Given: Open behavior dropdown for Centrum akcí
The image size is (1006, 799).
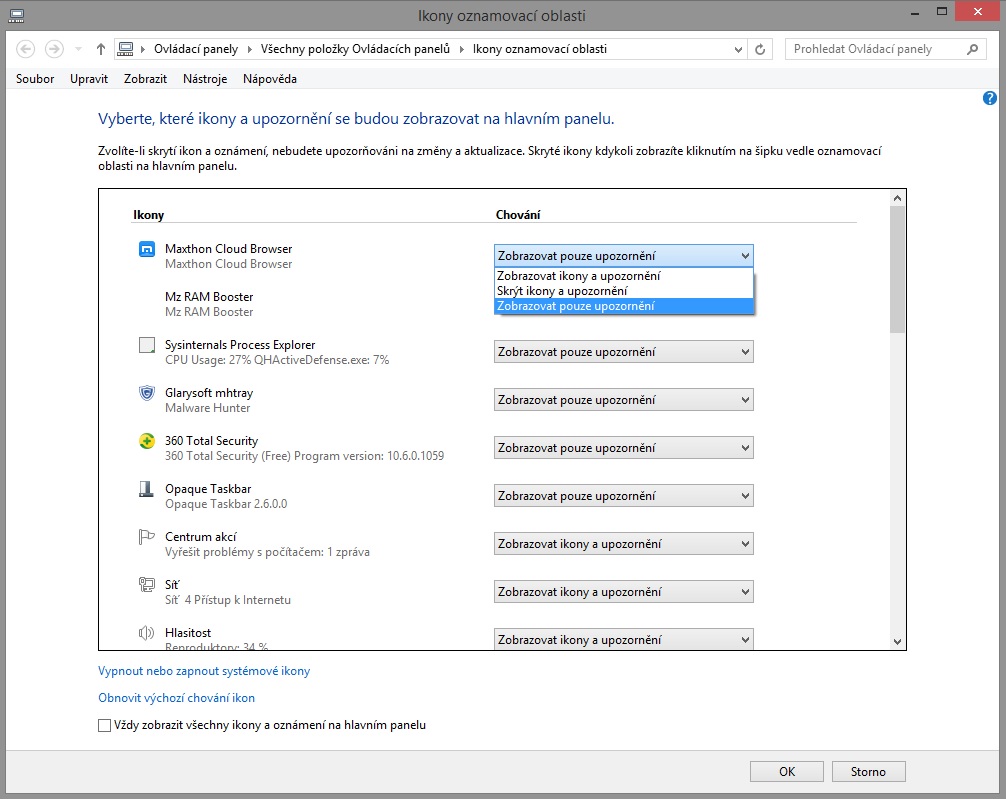Looking at the screenshot, I should 624,544.
